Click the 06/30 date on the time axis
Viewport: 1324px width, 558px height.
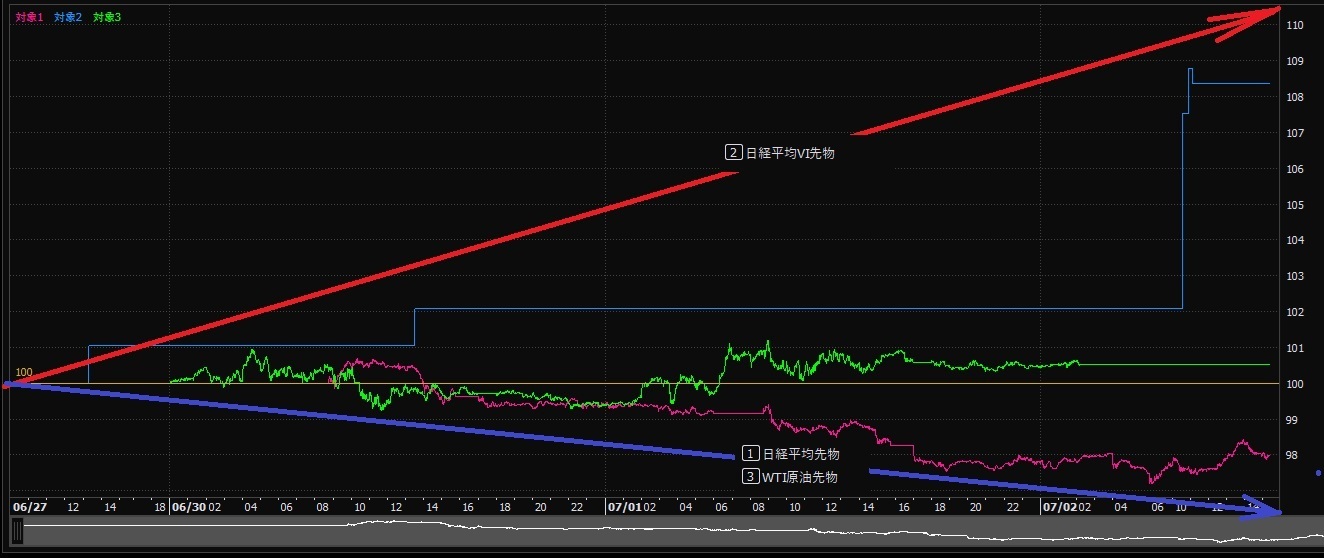tap(188, 507)
